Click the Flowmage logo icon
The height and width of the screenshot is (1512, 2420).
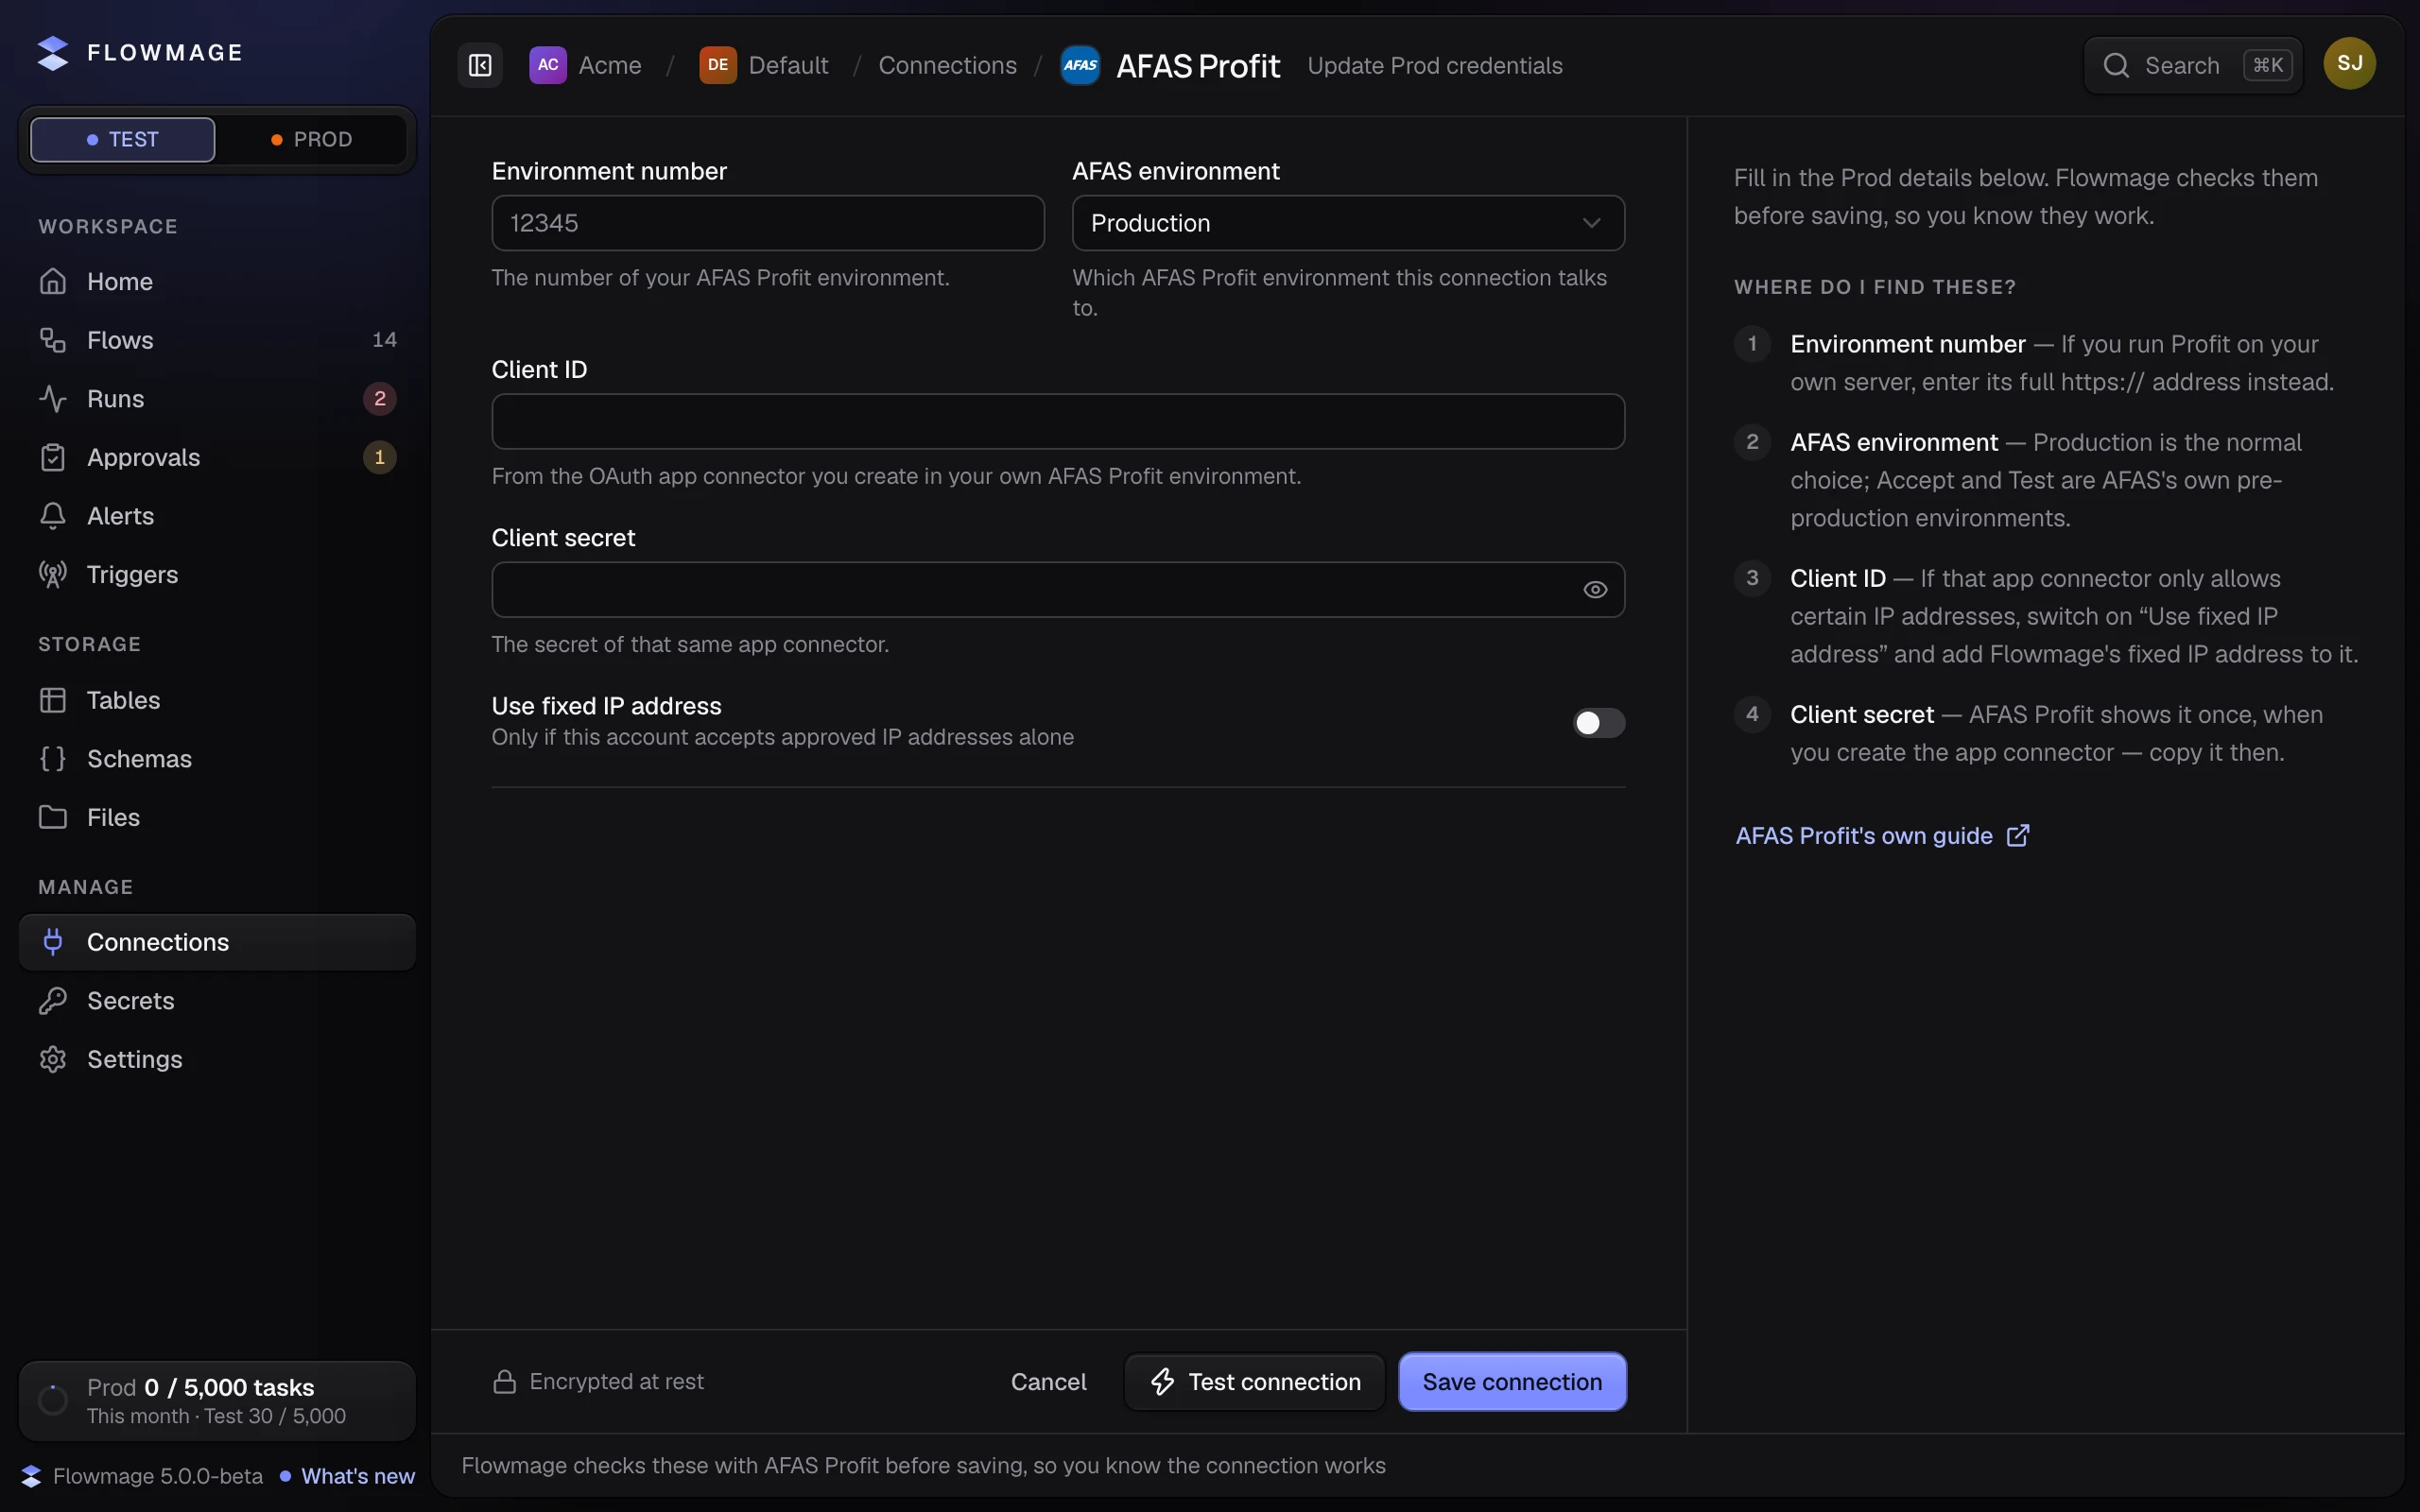[53, 53]
